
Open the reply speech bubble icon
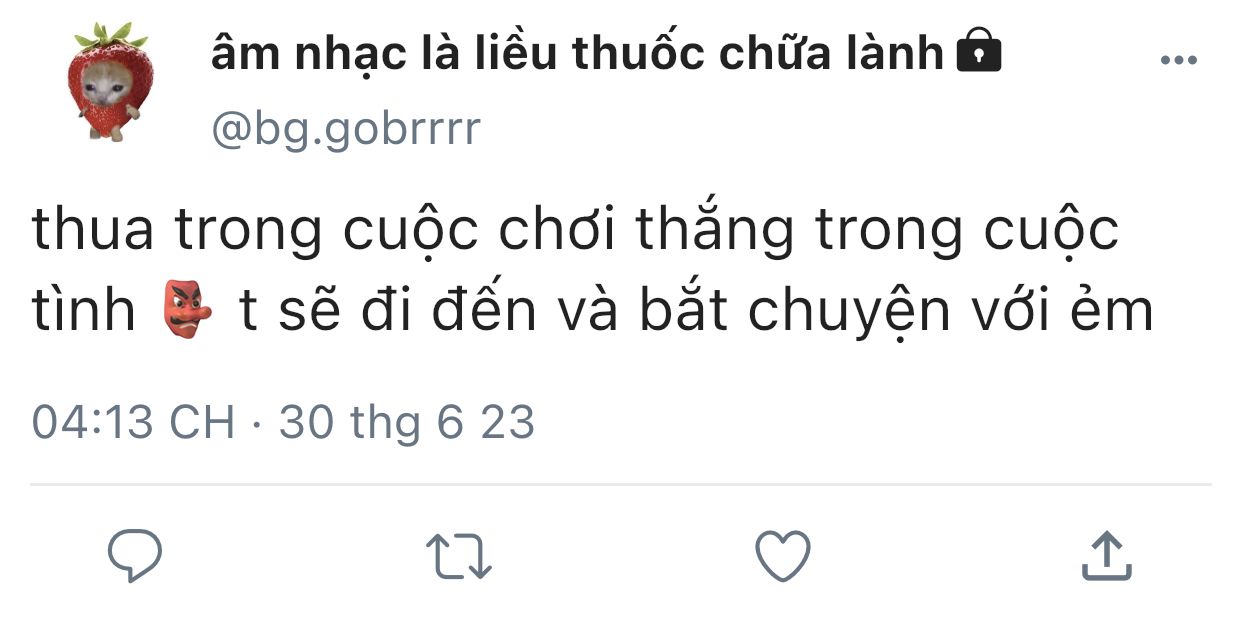coord(135,555)
